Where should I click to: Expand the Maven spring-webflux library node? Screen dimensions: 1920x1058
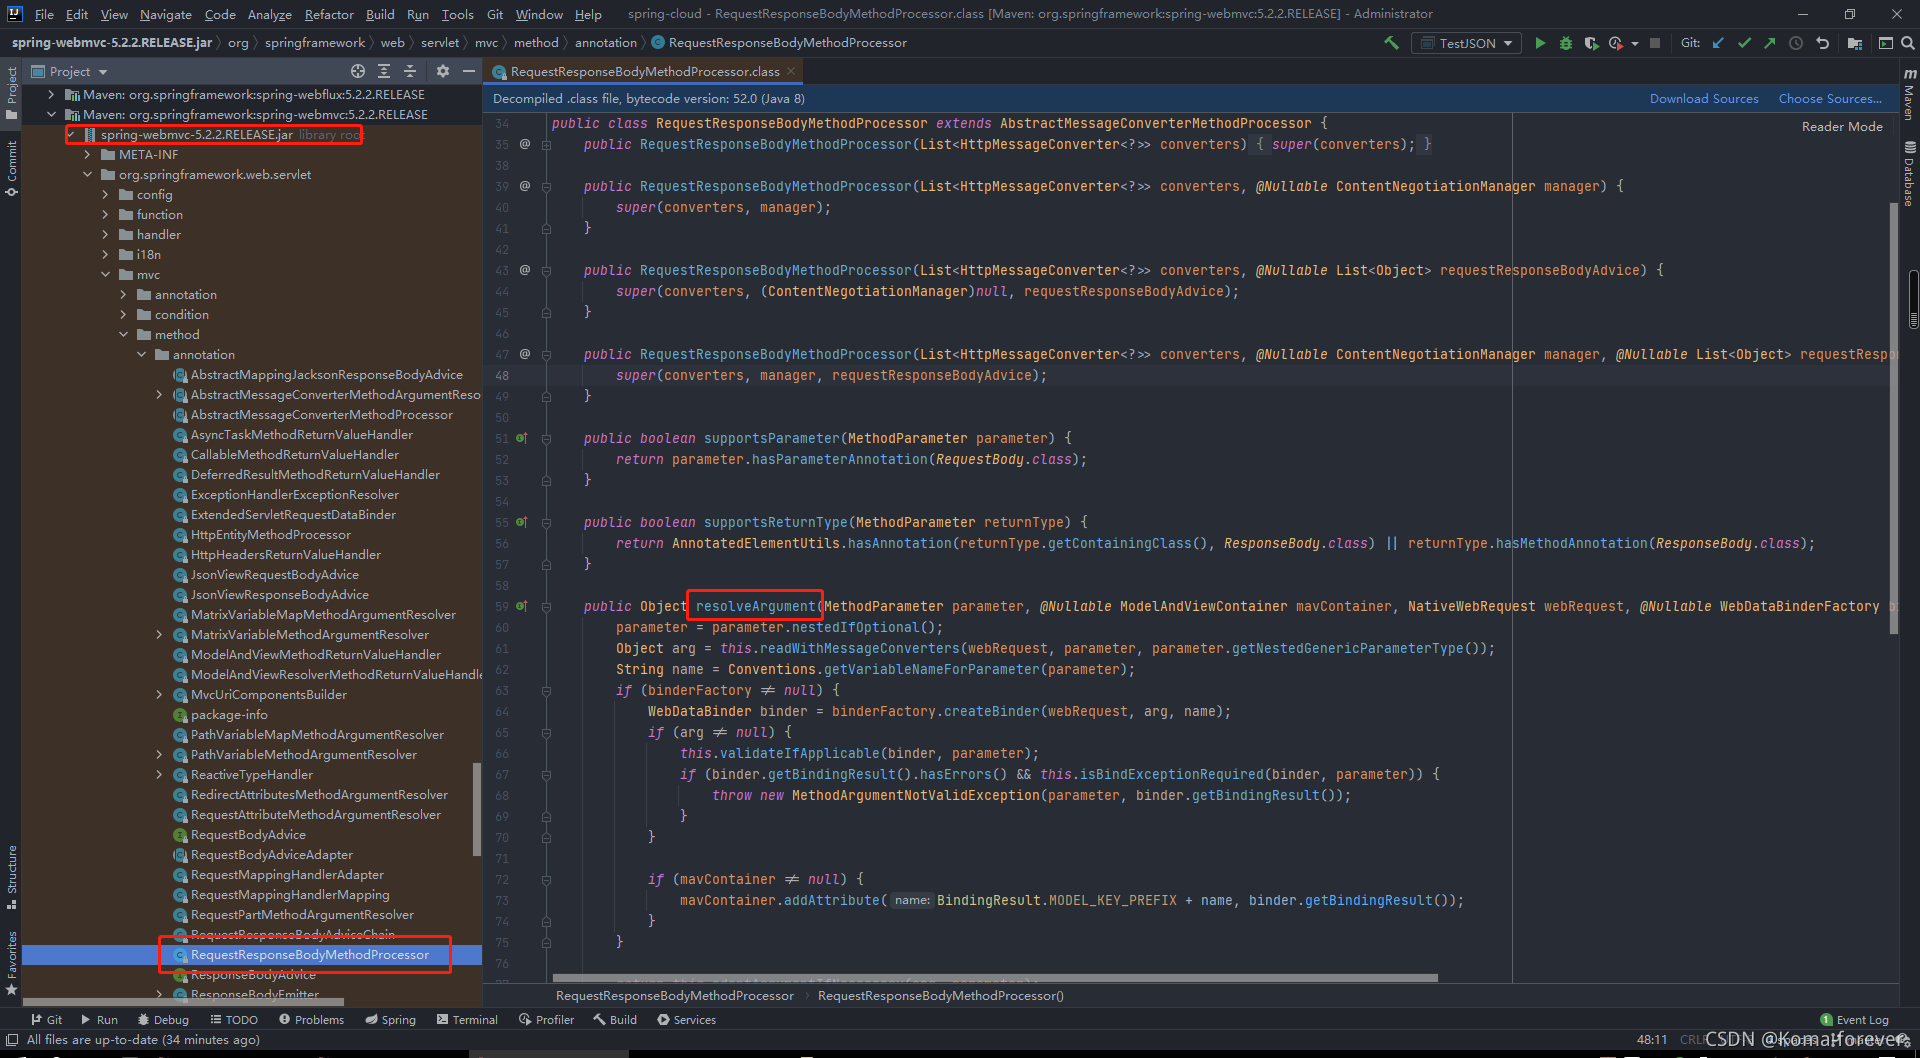51,94
